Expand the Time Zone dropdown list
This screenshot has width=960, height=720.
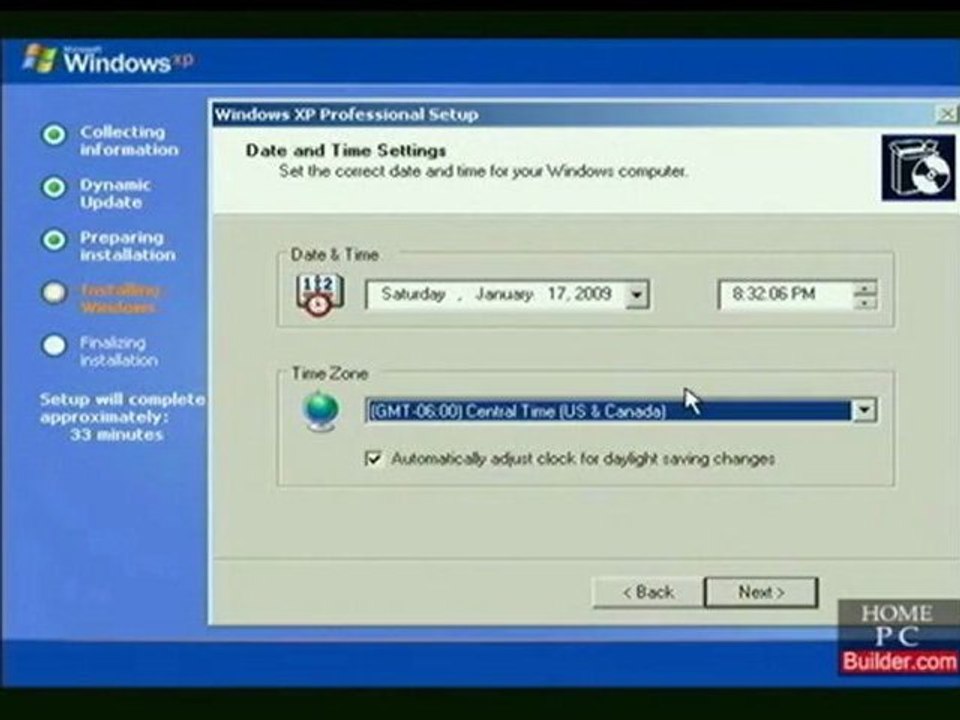click(864, 410)
